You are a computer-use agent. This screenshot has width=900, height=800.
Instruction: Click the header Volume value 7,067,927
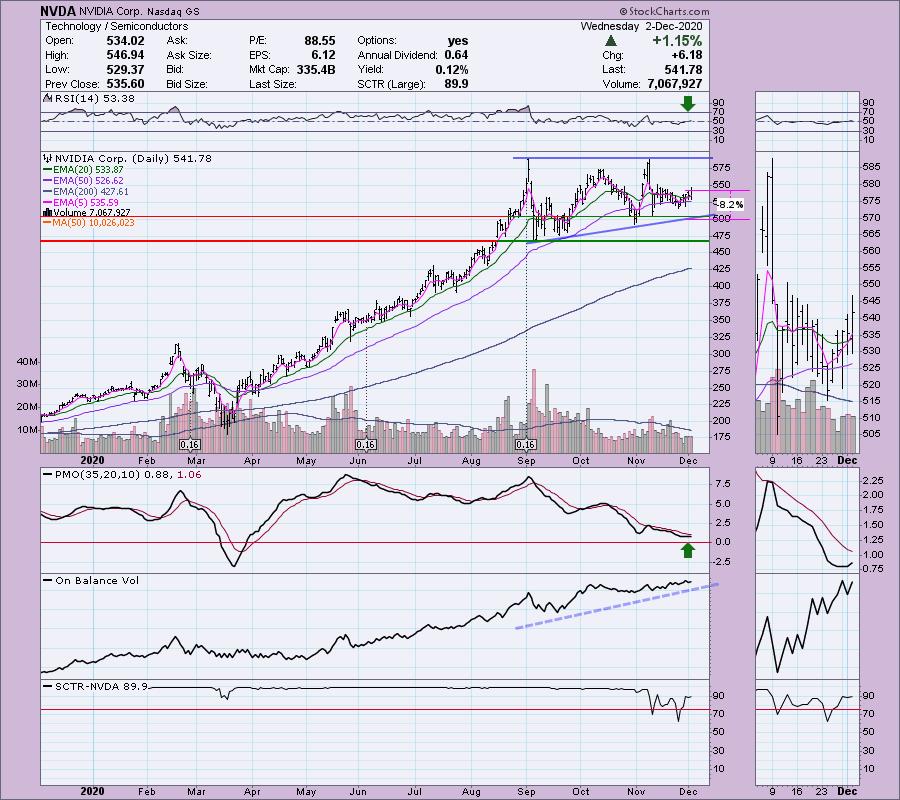tap(674, 84)
